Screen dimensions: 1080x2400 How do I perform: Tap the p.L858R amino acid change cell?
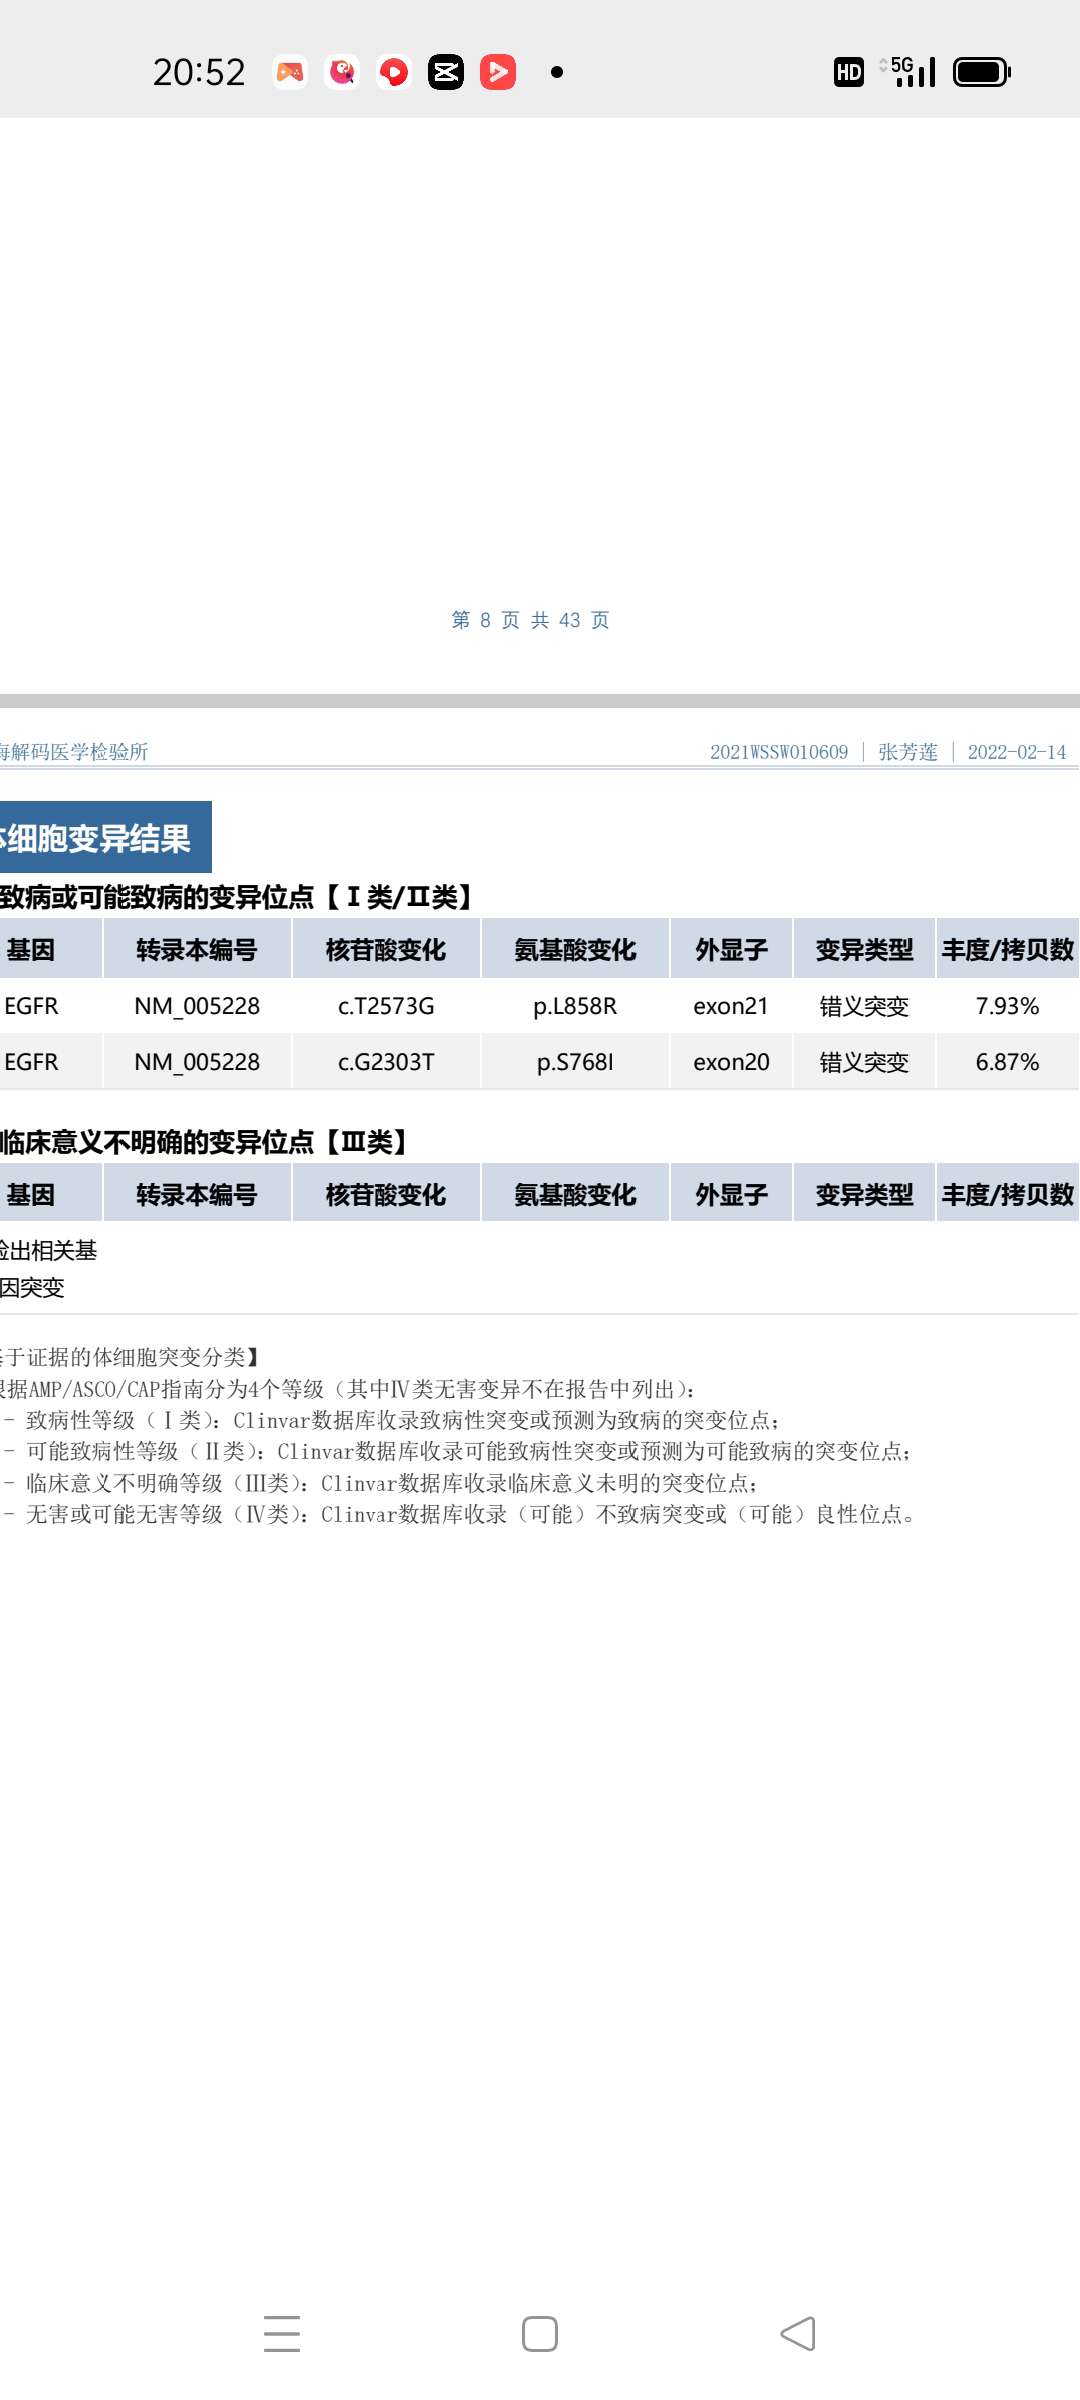click(575, 1006)
